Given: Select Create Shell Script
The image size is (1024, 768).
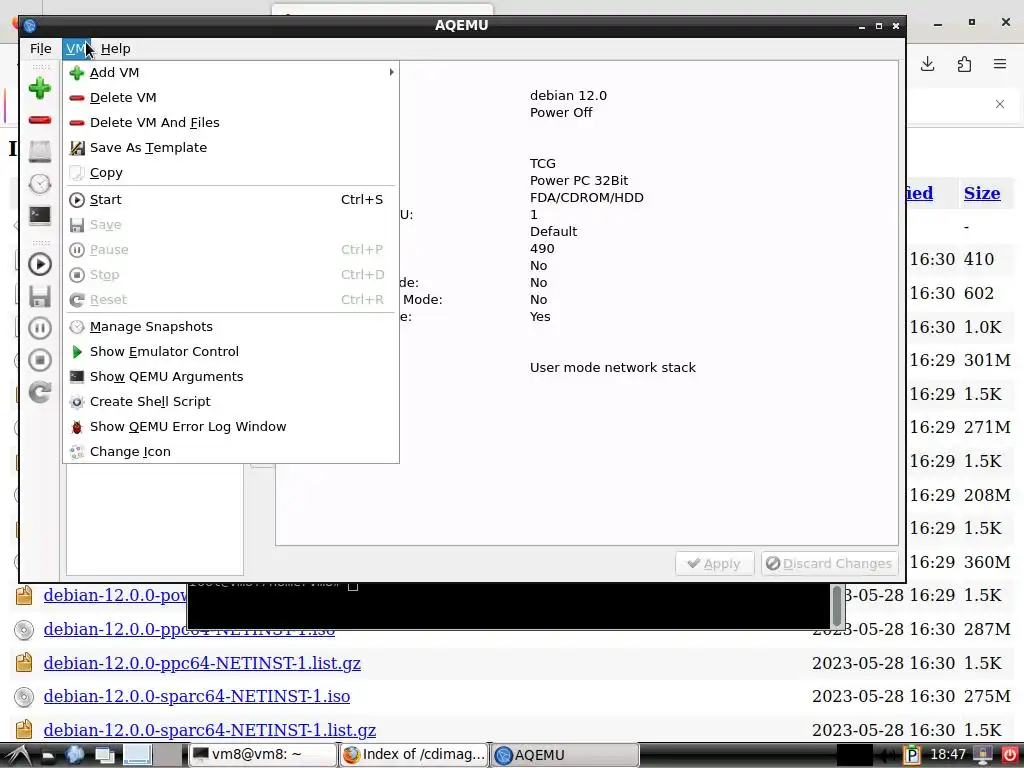Looking at the screenshot, I should (x=231, y=402).
